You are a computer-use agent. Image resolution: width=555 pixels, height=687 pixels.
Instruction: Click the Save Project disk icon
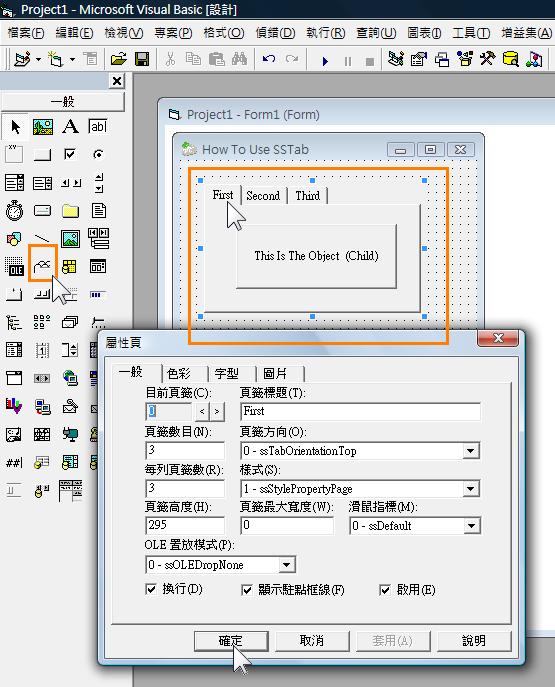tap(142, 59)
